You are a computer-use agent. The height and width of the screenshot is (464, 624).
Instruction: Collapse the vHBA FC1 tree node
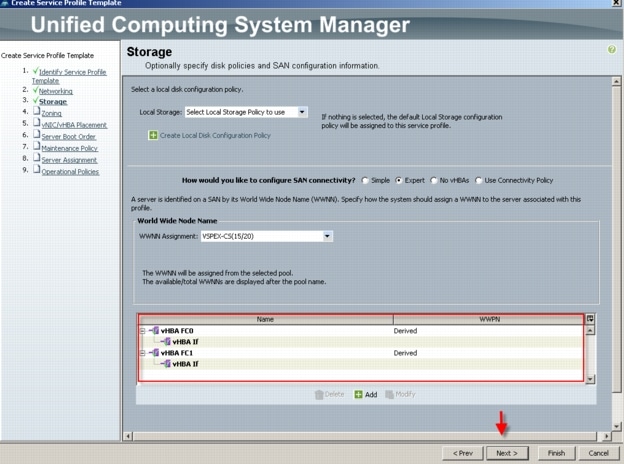[x=142, y=353]
